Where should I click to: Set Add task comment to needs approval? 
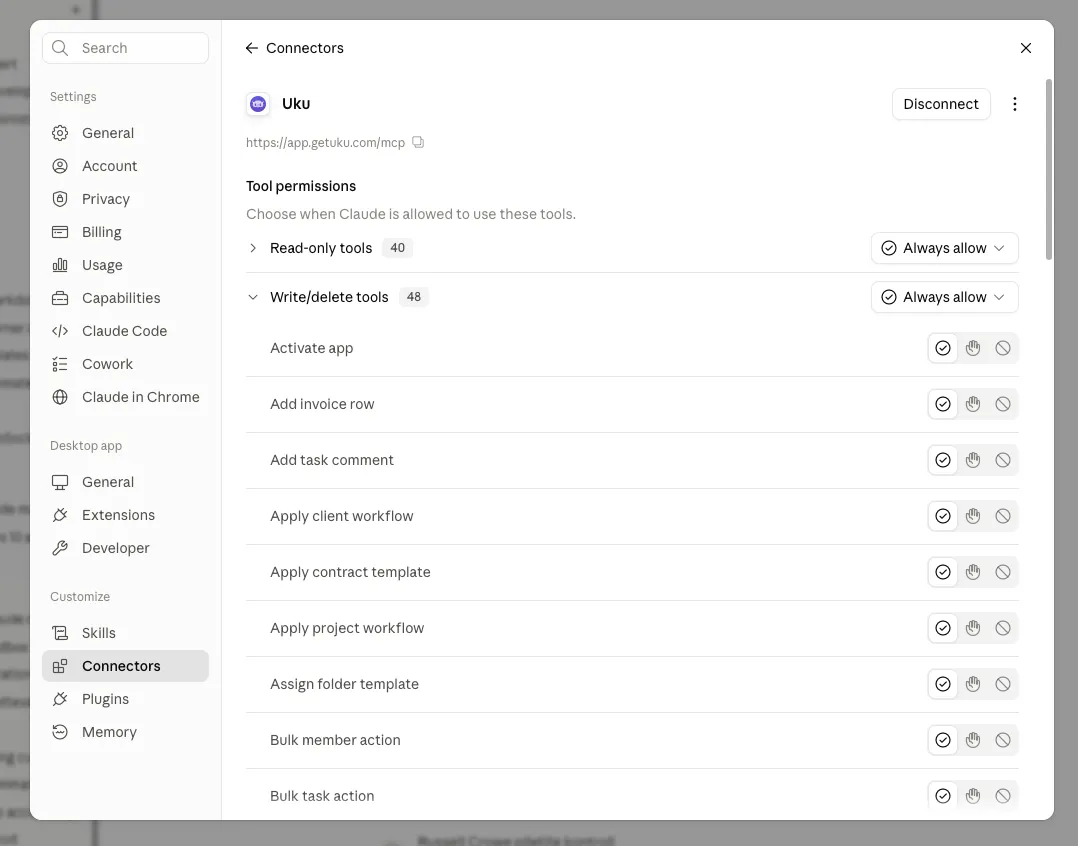[x=973, y=460]
